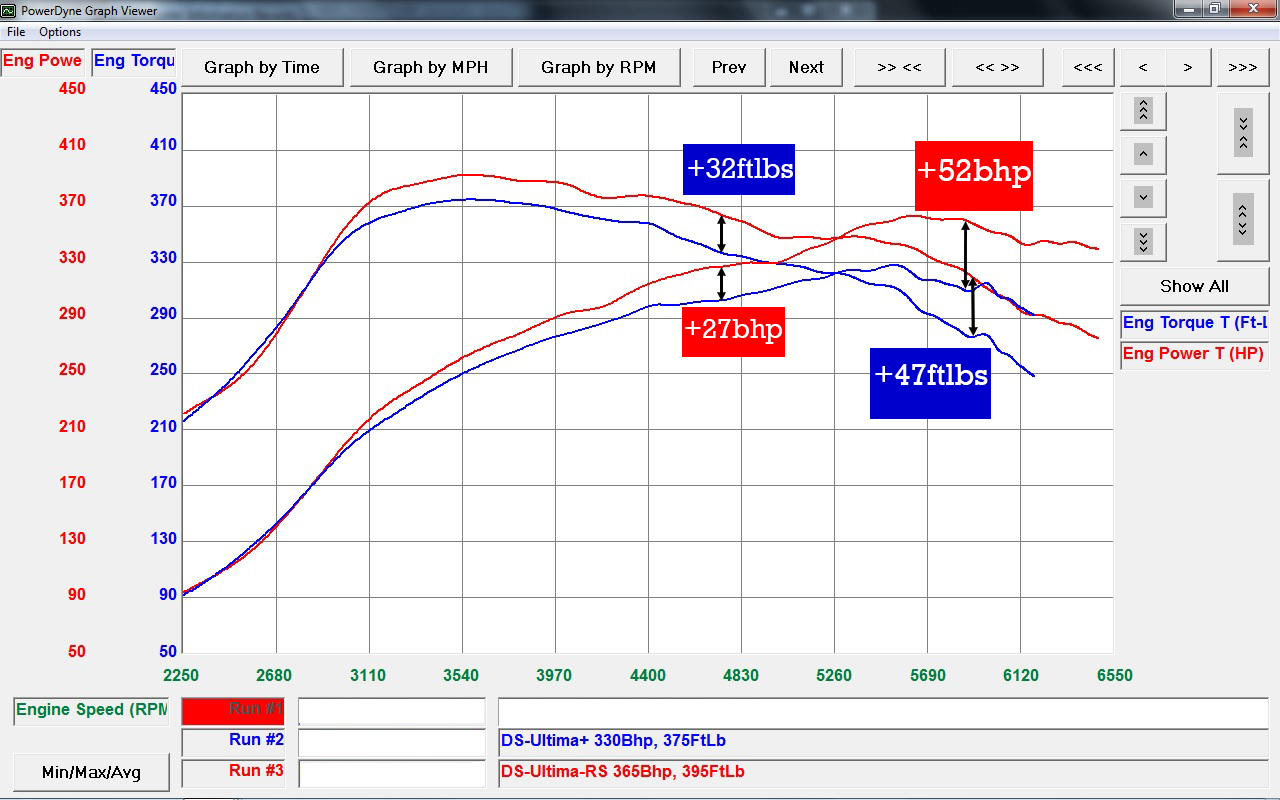Select the Eng Power T (HP) legend entry
Screen dimensions: 1280x800
click(x=1195, y=354)
